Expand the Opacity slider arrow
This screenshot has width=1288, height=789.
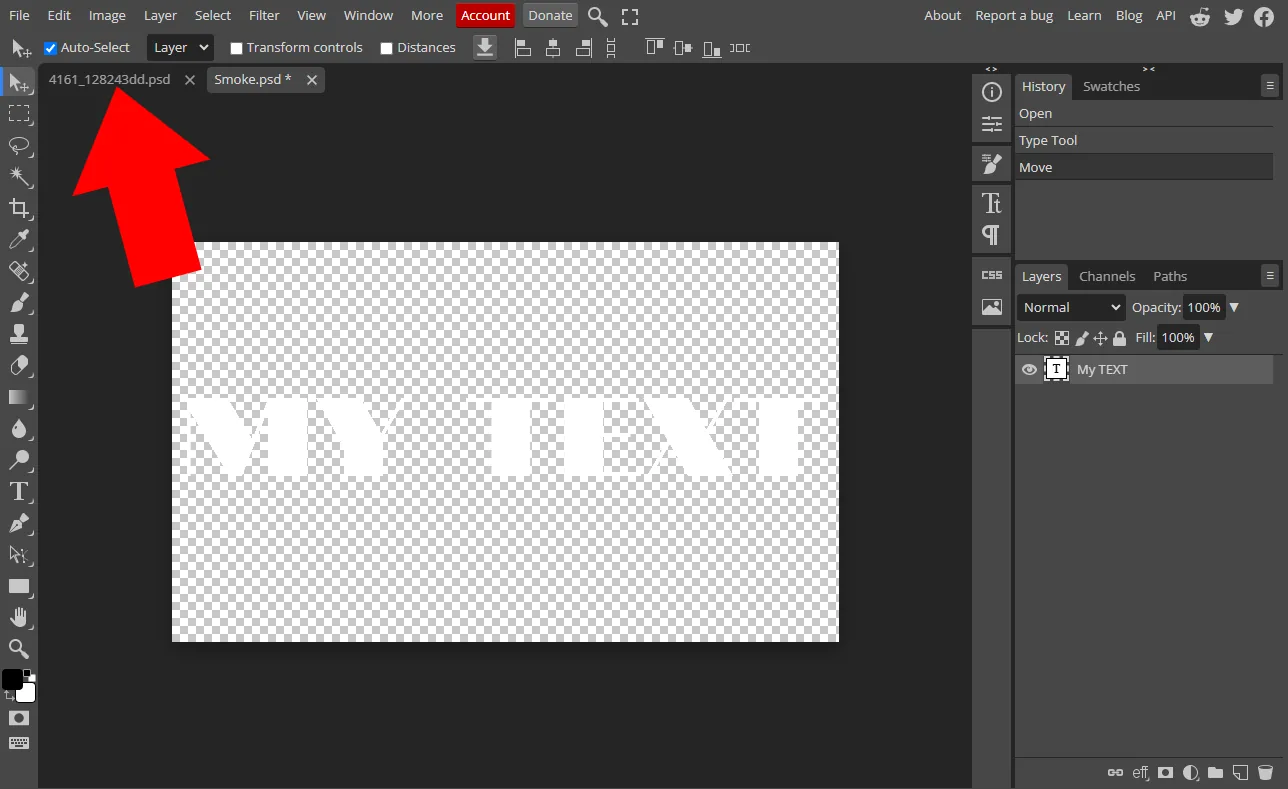(x=1234, y=308)
